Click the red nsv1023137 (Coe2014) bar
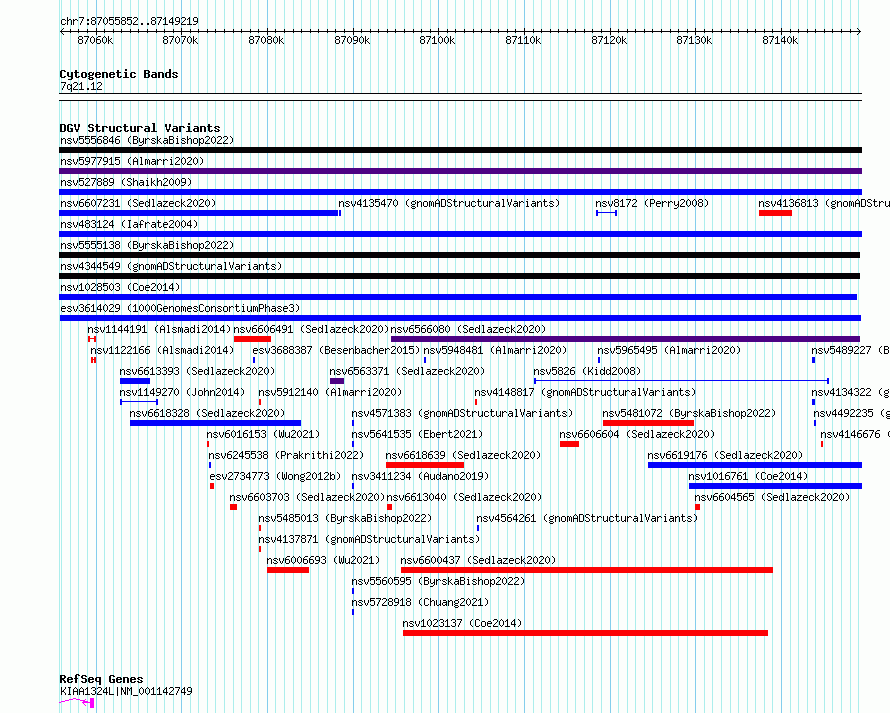This screenshot has width=890, height=713. [x=585, y=633]
